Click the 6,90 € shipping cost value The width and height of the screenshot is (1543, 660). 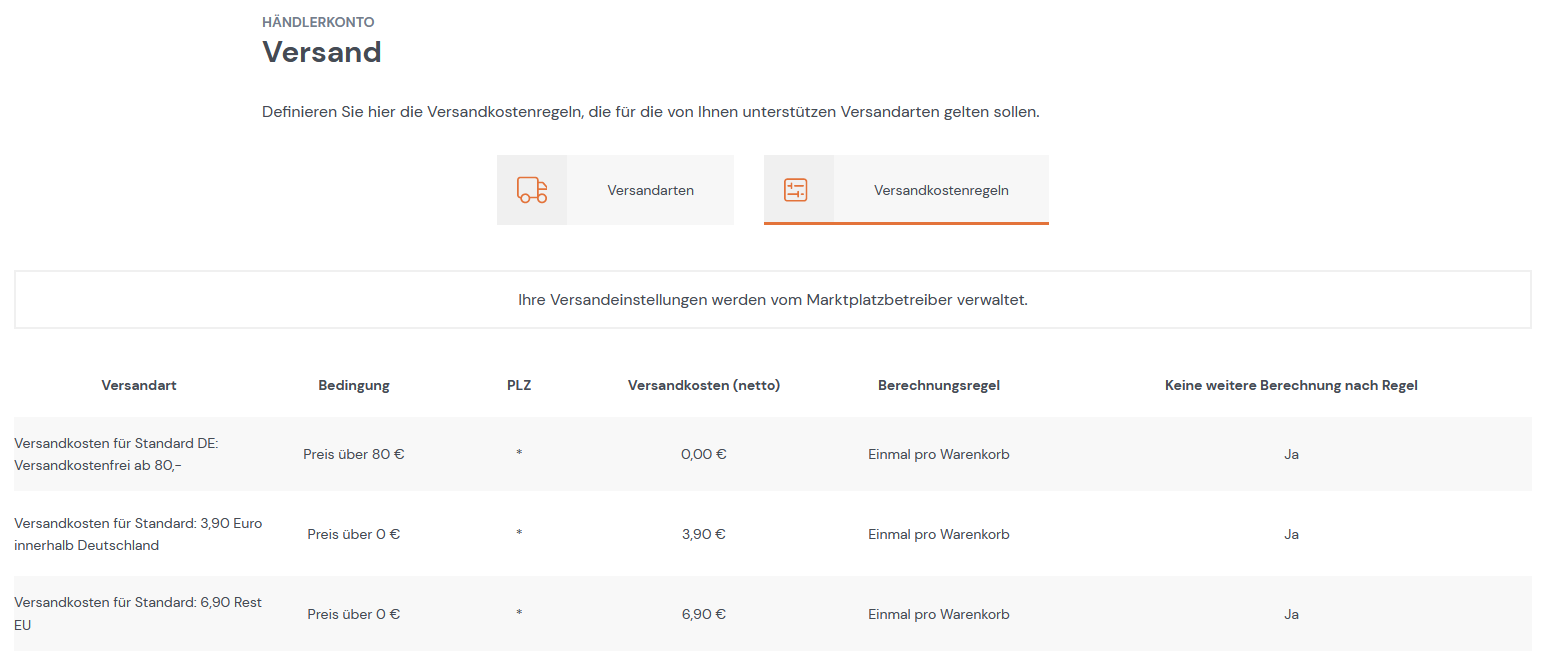704,614
